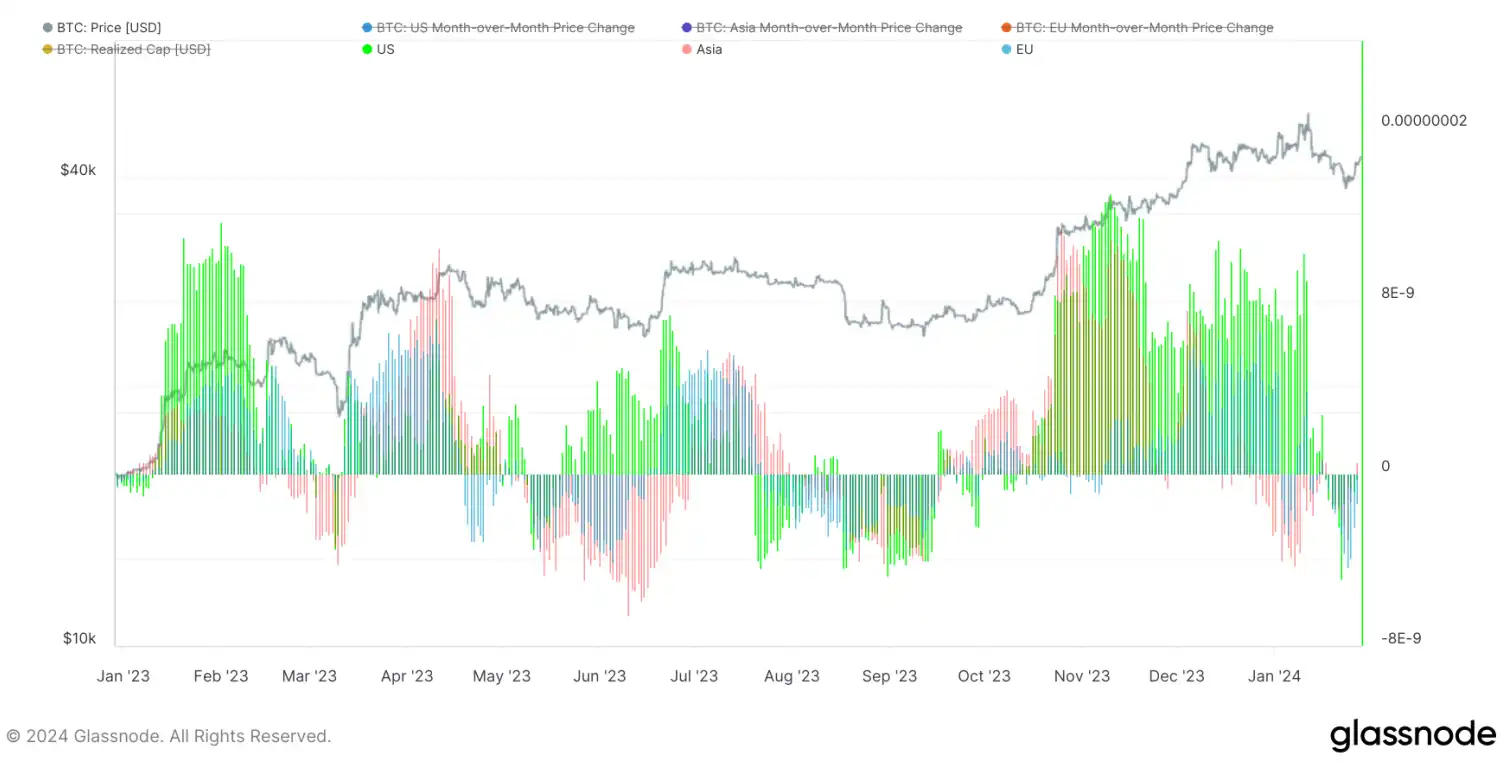Click the blue dot for US Month-over-Month Price Change

coord(367,28)
